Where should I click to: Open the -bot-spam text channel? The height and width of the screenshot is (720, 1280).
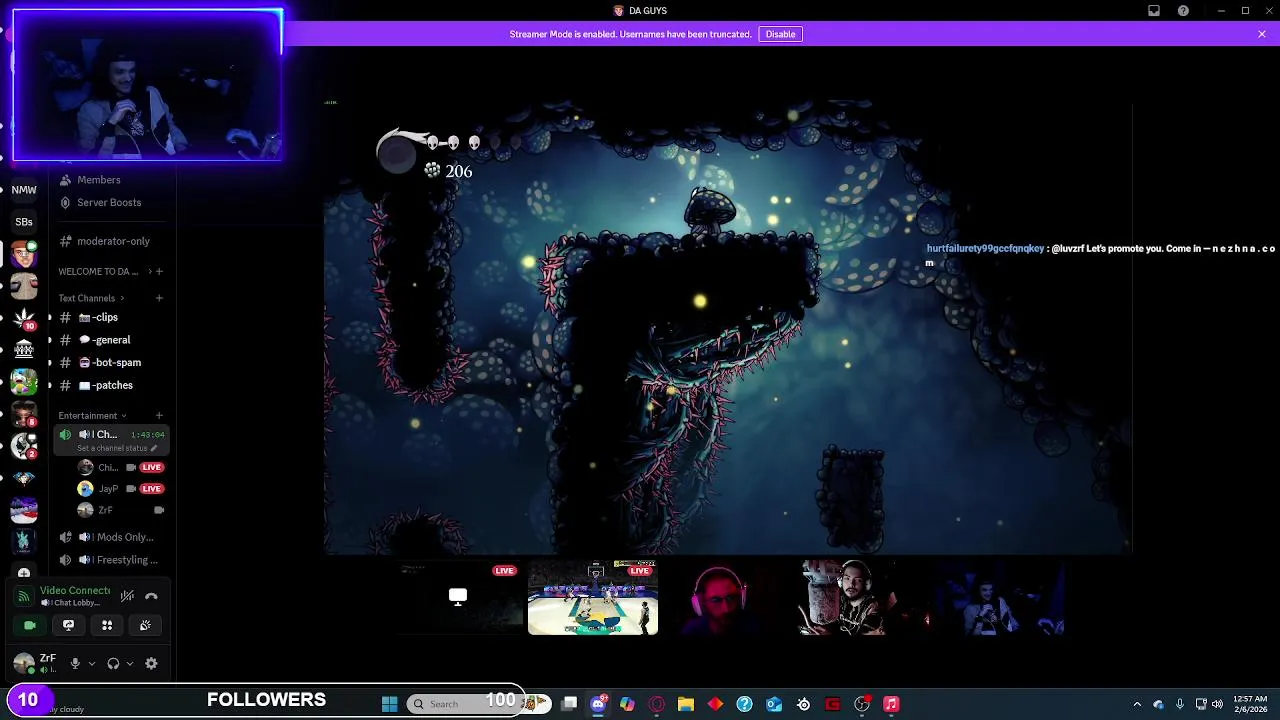pos(111,362)
